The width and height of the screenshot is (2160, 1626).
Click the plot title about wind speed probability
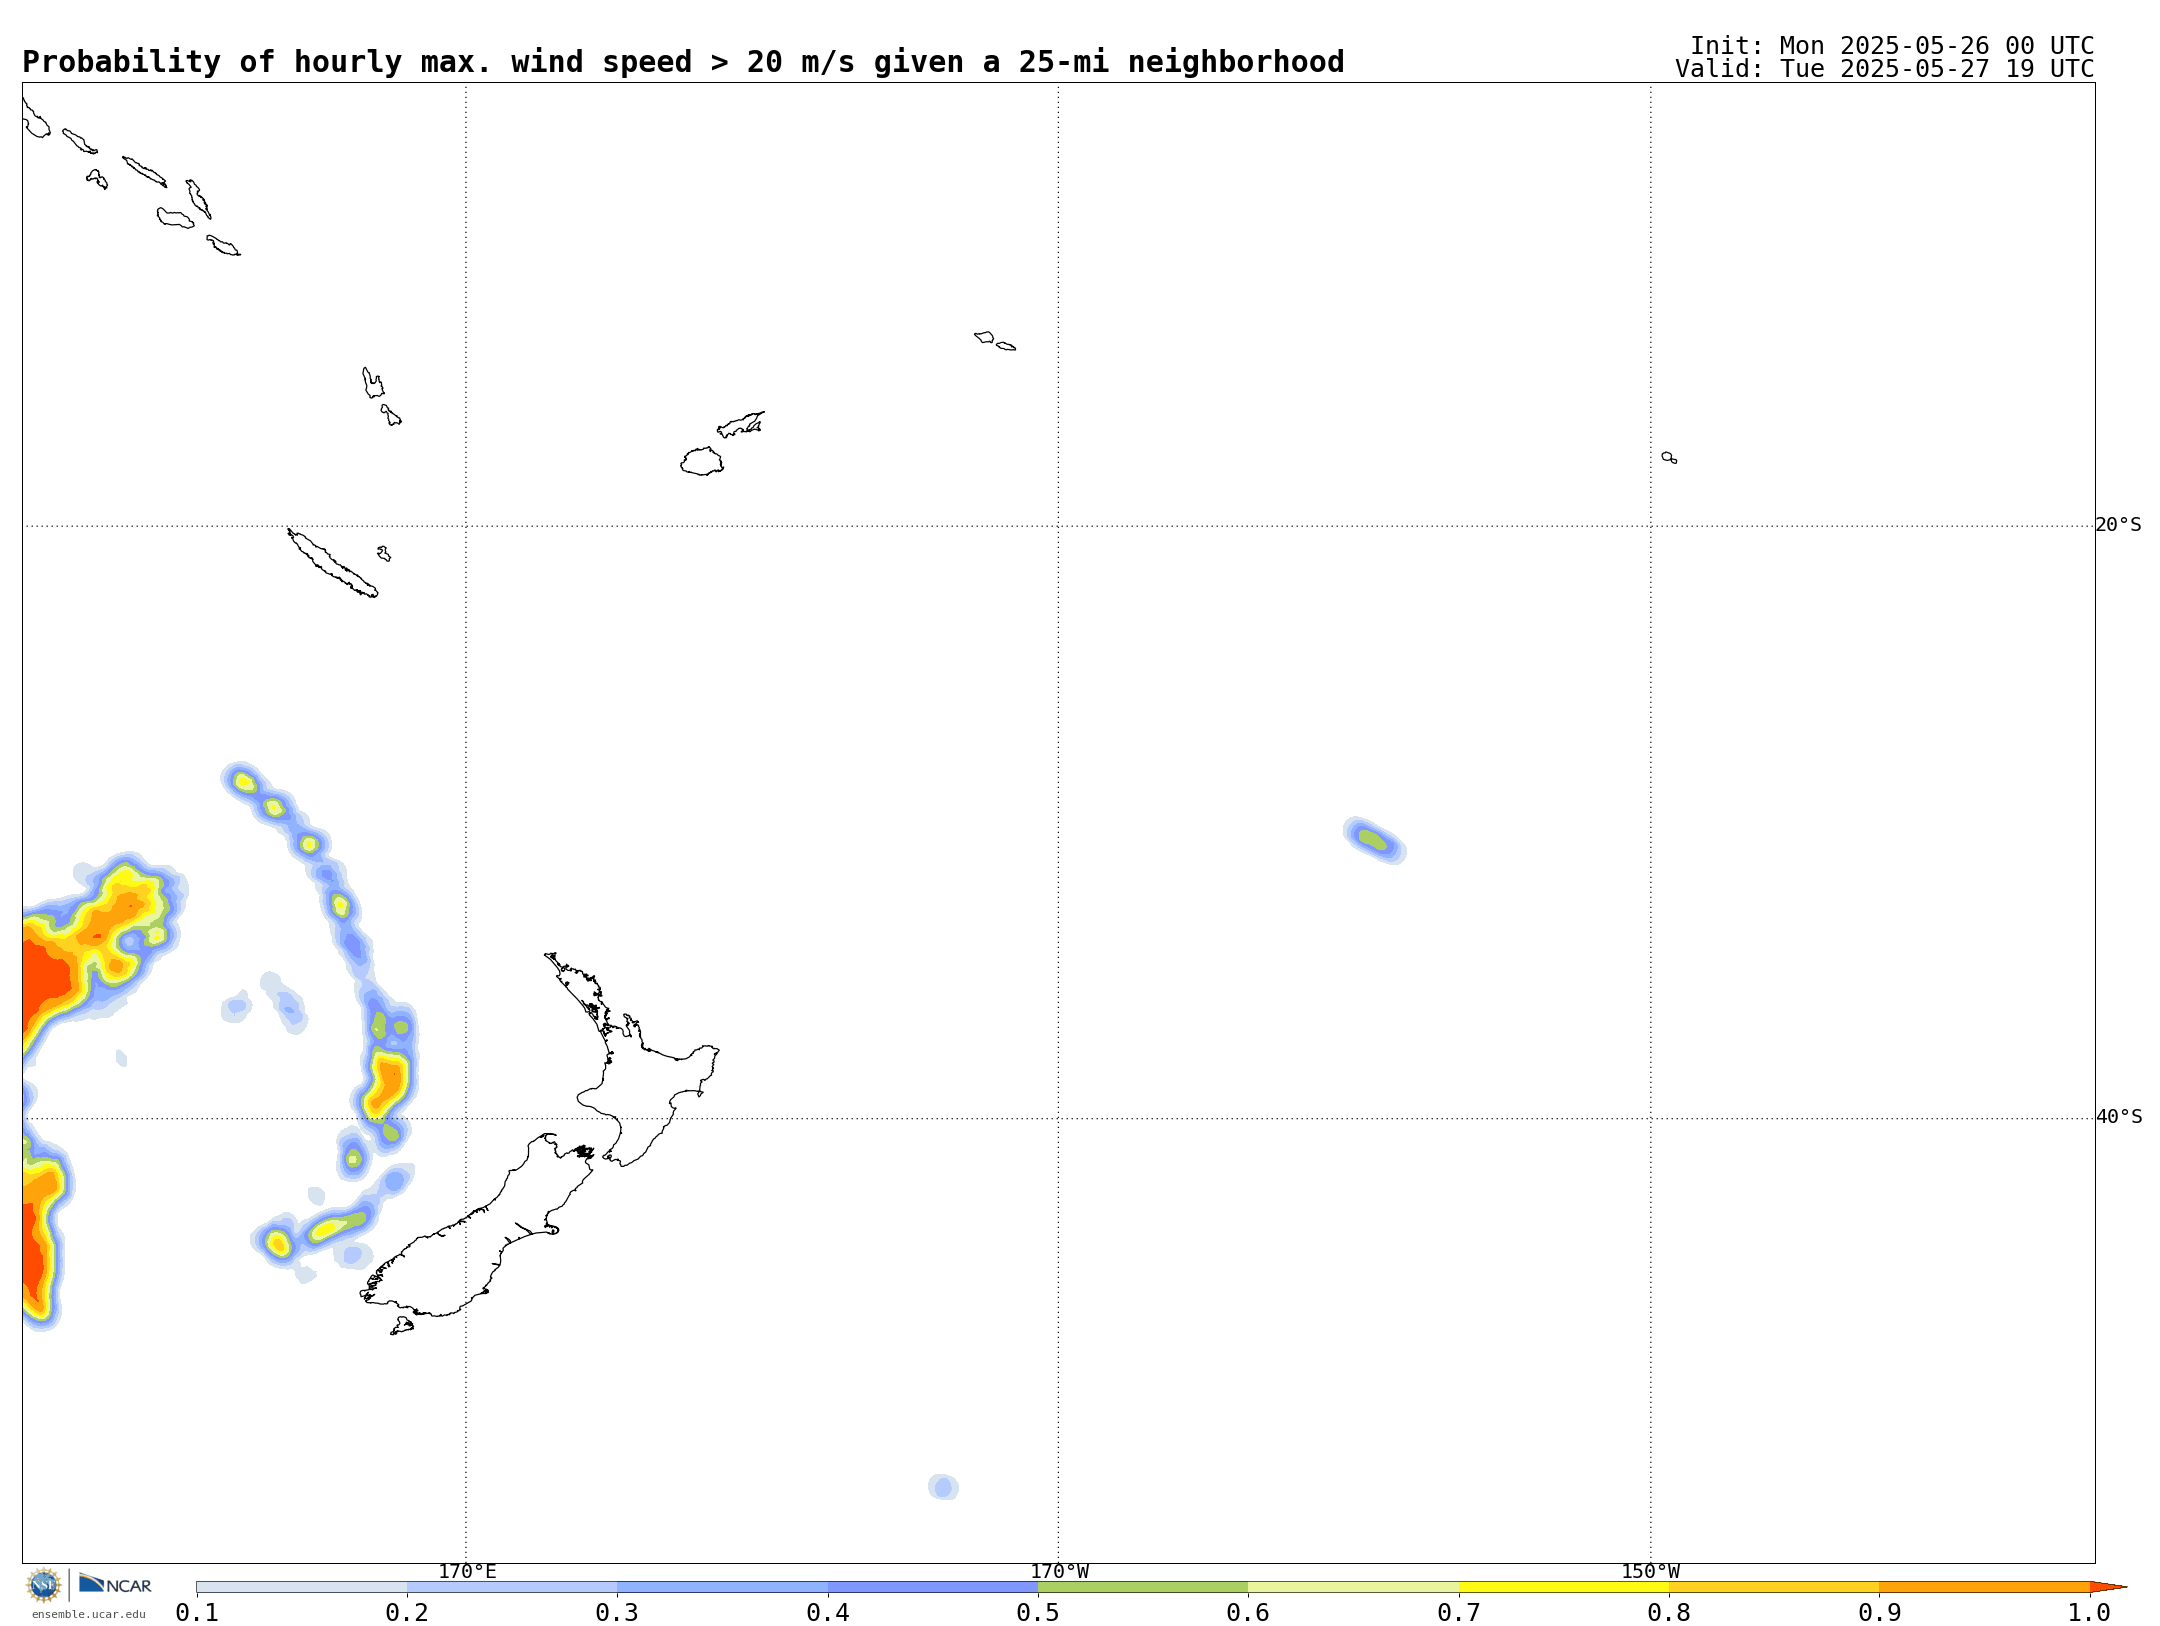[683, 62]
